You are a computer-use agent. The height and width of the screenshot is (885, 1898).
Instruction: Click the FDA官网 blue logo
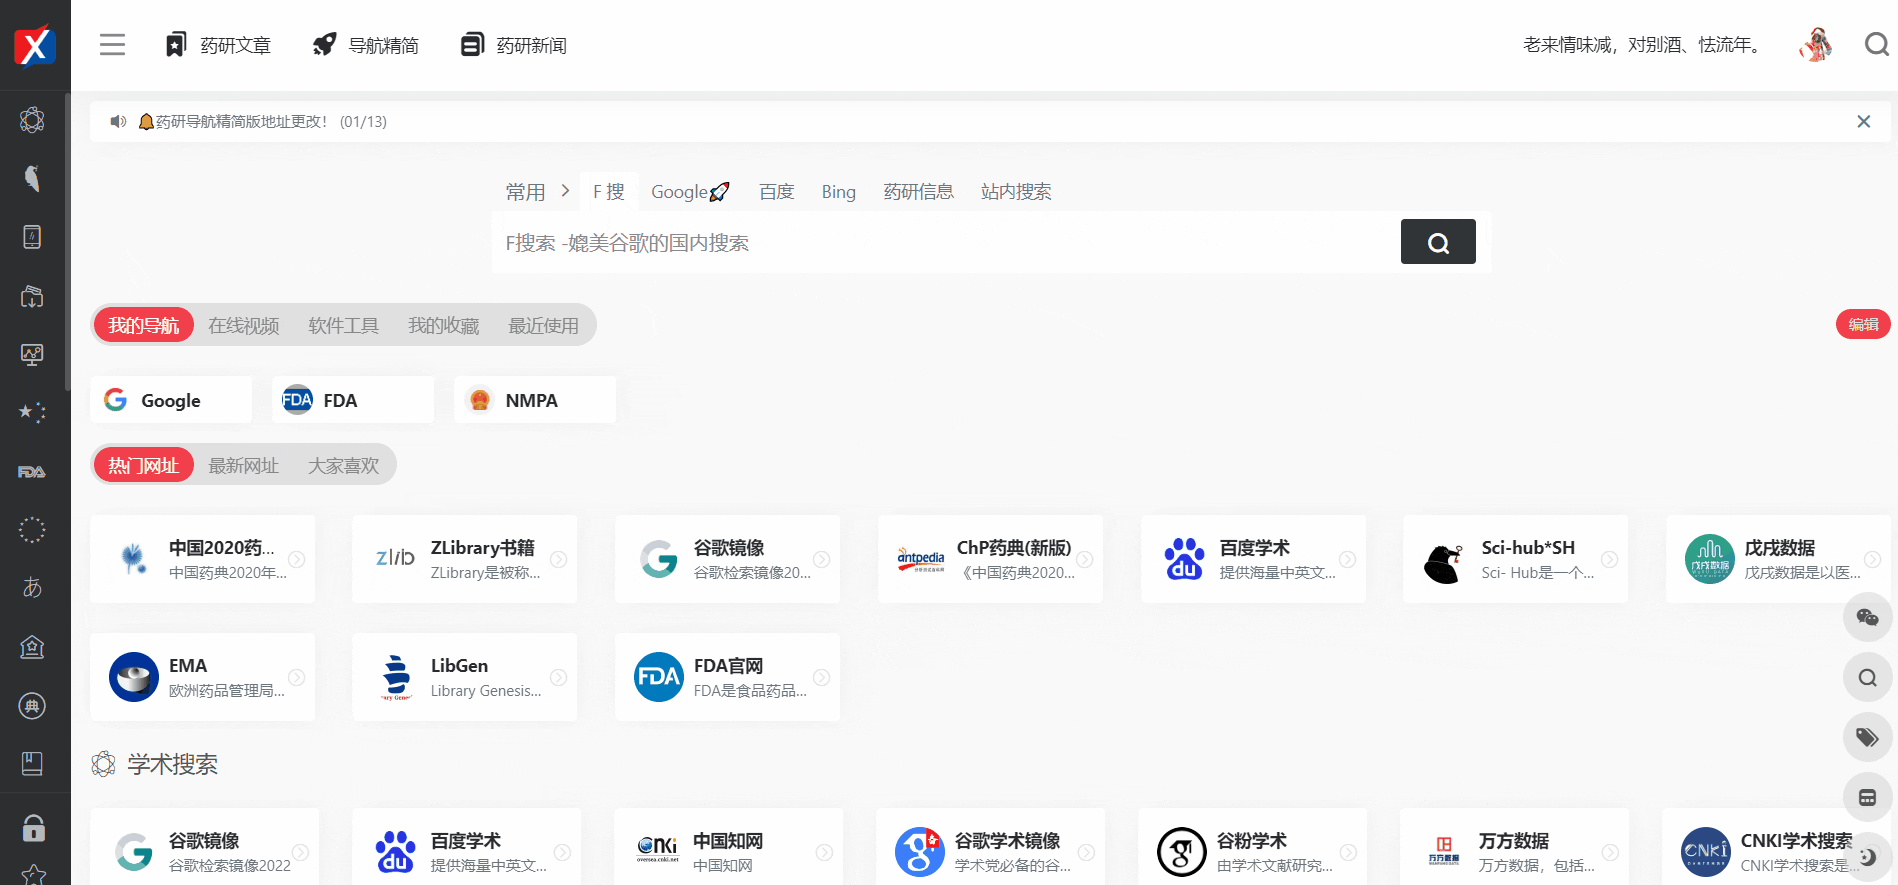[659, 677]
